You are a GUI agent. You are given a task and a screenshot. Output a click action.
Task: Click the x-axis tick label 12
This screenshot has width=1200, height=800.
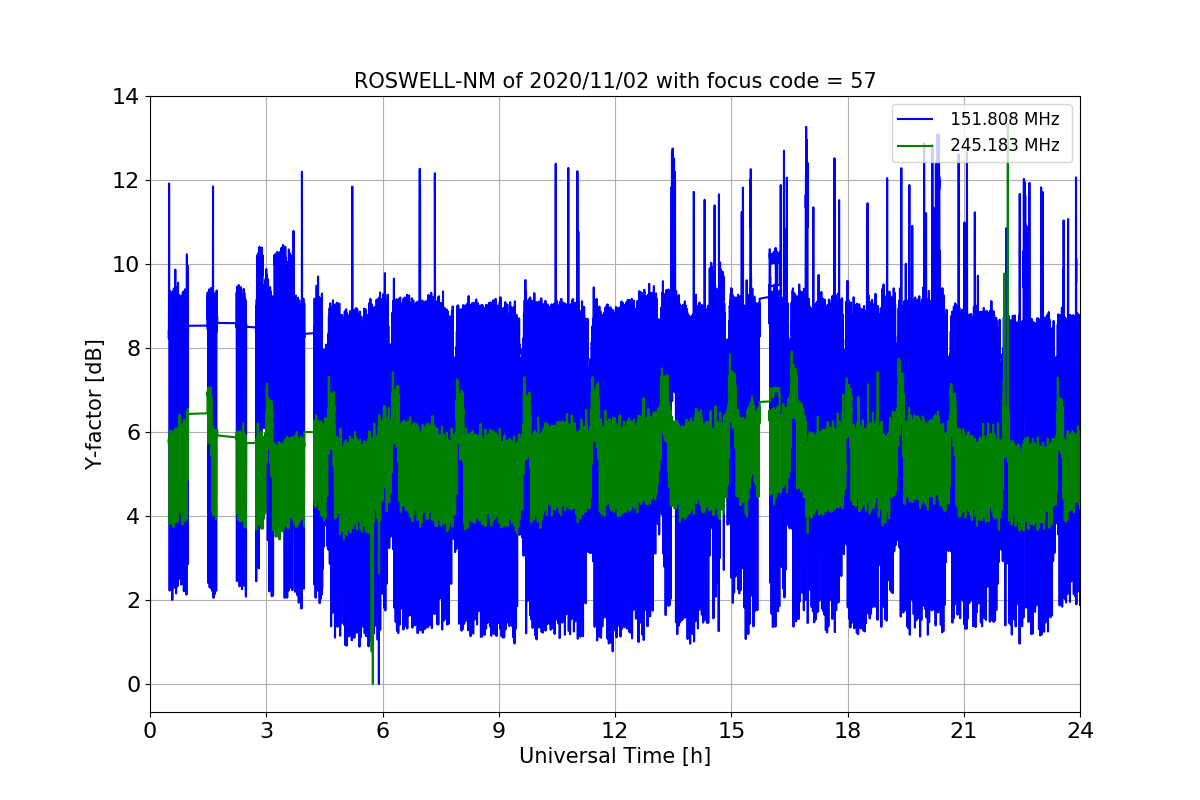pyautogui.click(x=615, y=730)
